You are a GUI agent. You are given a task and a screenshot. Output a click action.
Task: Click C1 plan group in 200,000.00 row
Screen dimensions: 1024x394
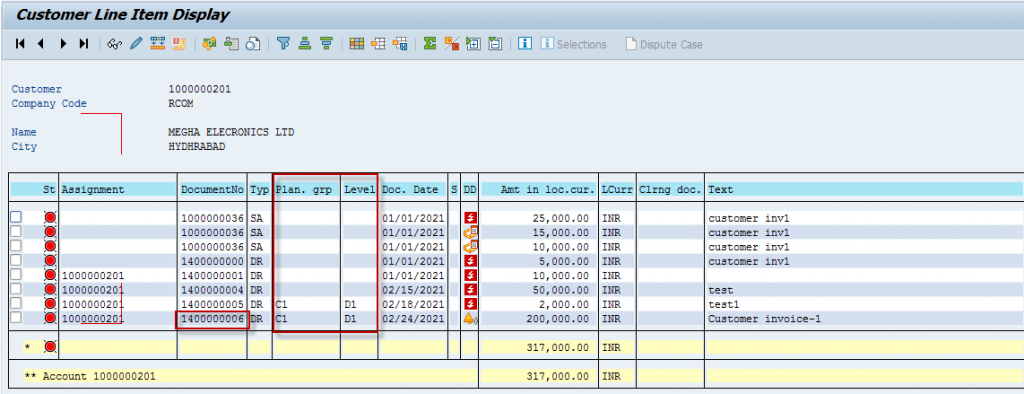pos(281,319)
